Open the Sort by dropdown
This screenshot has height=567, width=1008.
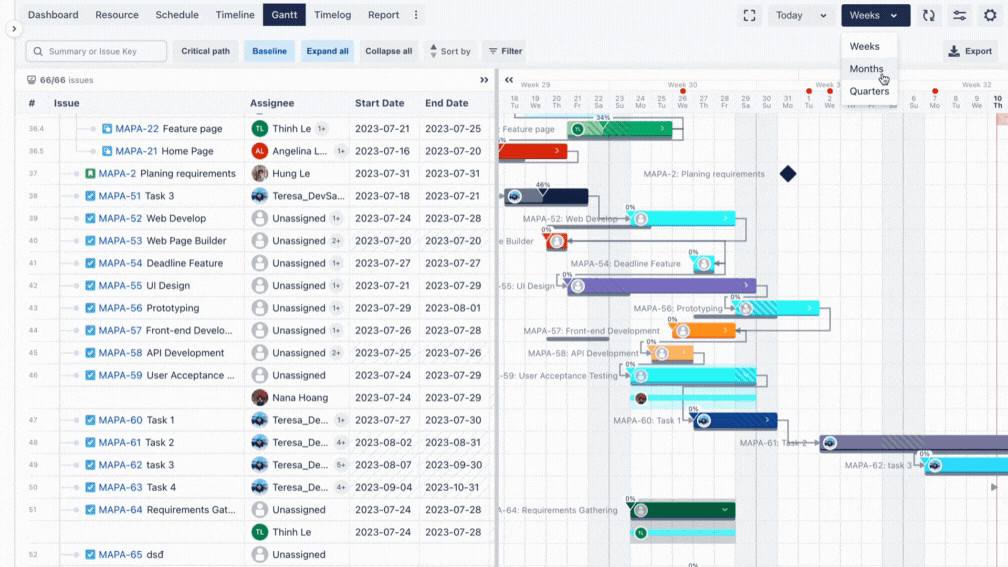[450, 51]
